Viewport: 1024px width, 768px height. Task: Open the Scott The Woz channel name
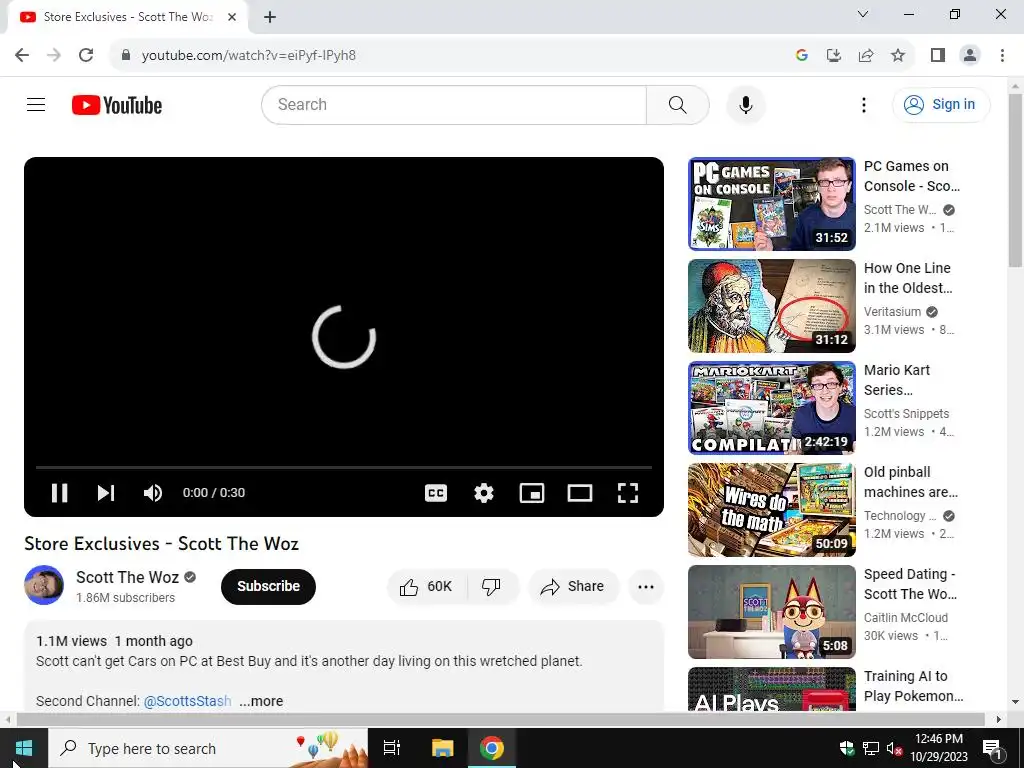click(x=127, y=577)
